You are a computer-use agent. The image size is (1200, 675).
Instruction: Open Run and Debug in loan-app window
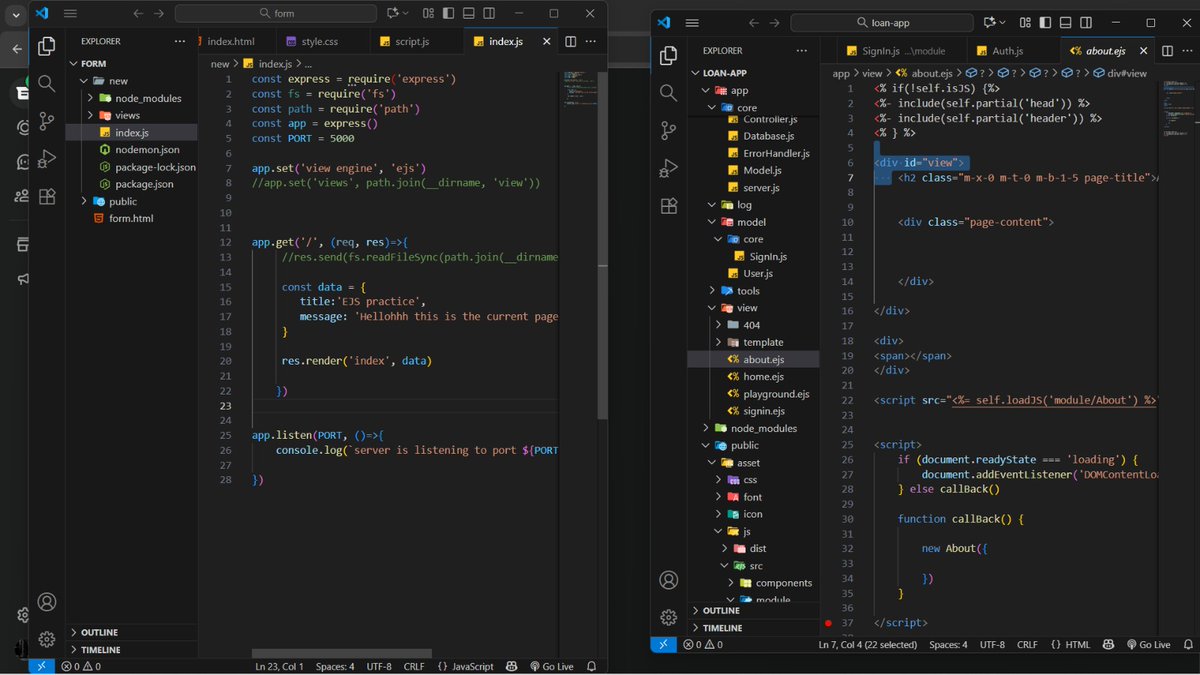click(x=669, y=169)
